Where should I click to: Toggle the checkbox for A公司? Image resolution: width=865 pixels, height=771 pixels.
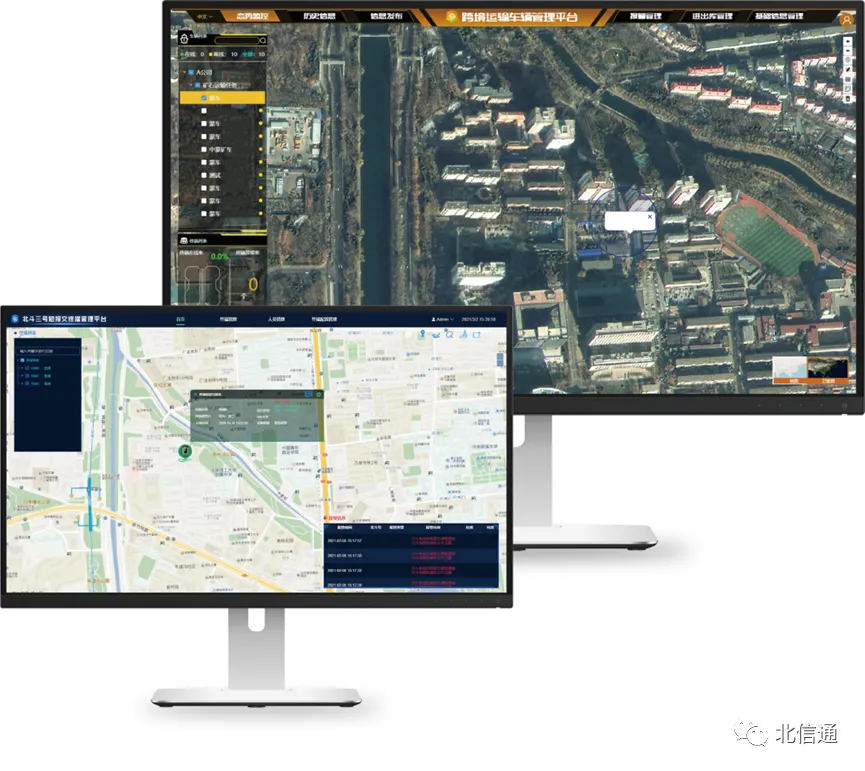191,73
